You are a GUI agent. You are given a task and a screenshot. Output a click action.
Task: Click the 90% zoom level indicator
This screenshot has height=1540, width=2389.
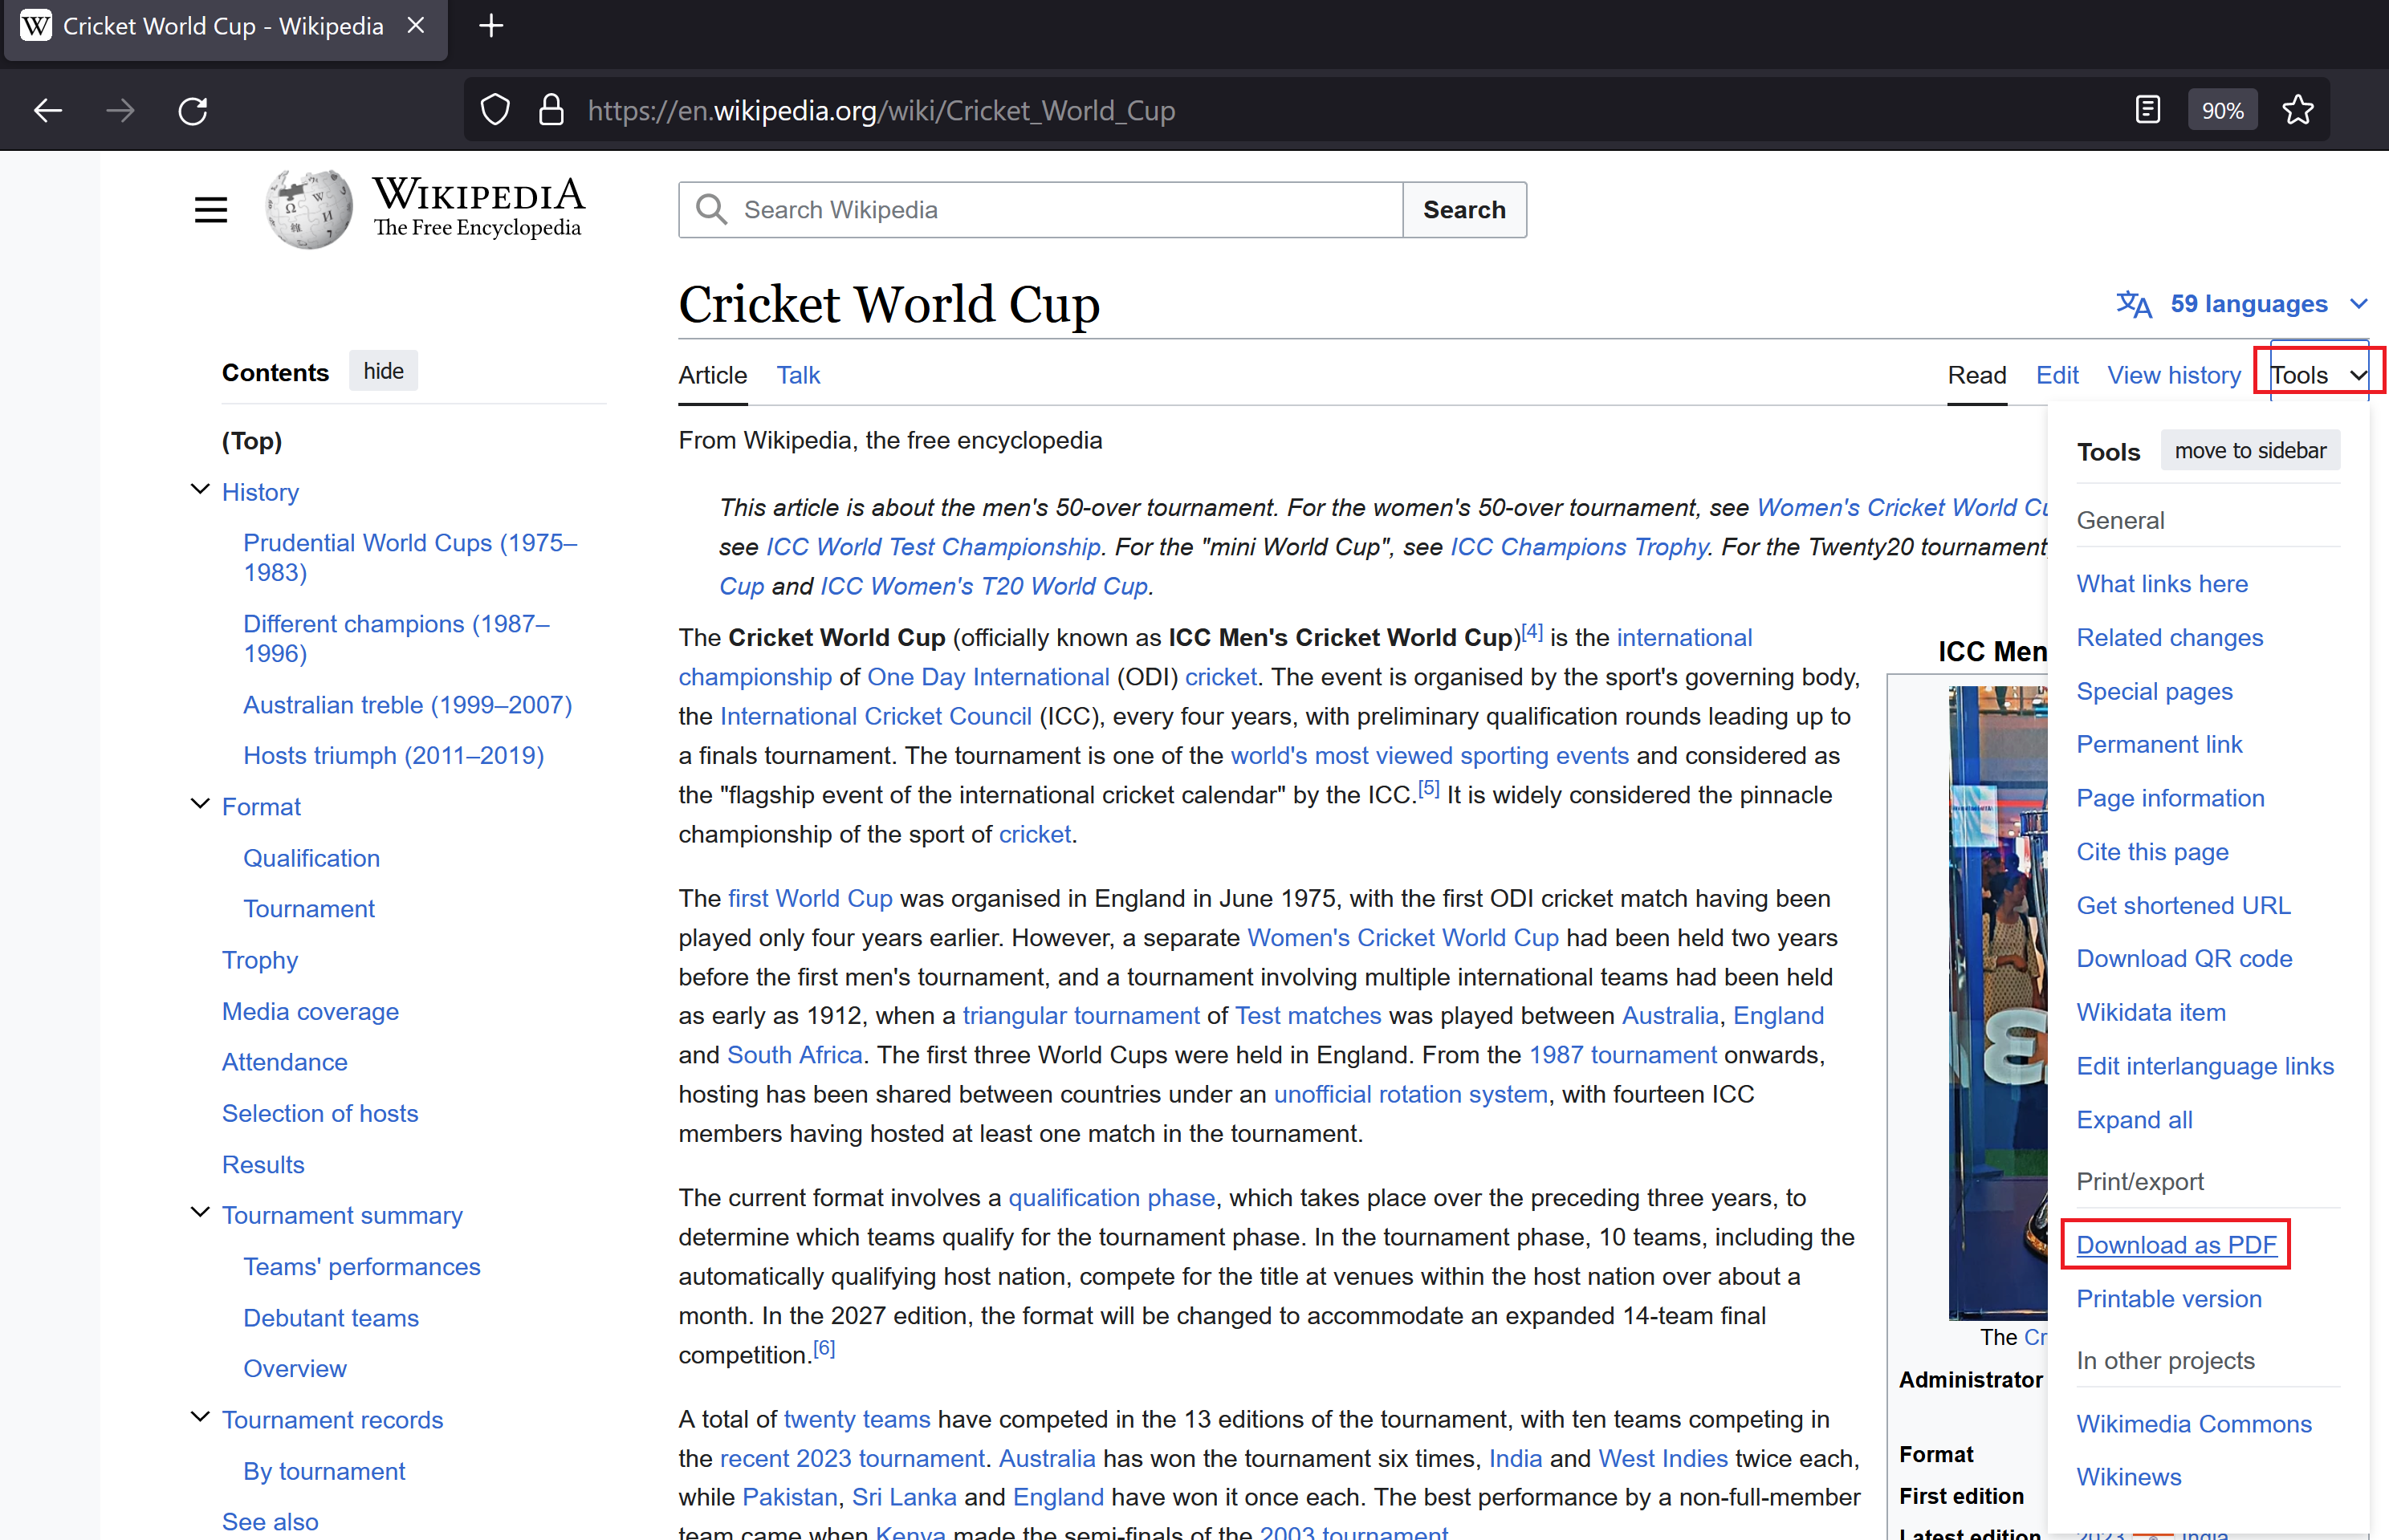pyautogui.click(x=2222, y=109)
